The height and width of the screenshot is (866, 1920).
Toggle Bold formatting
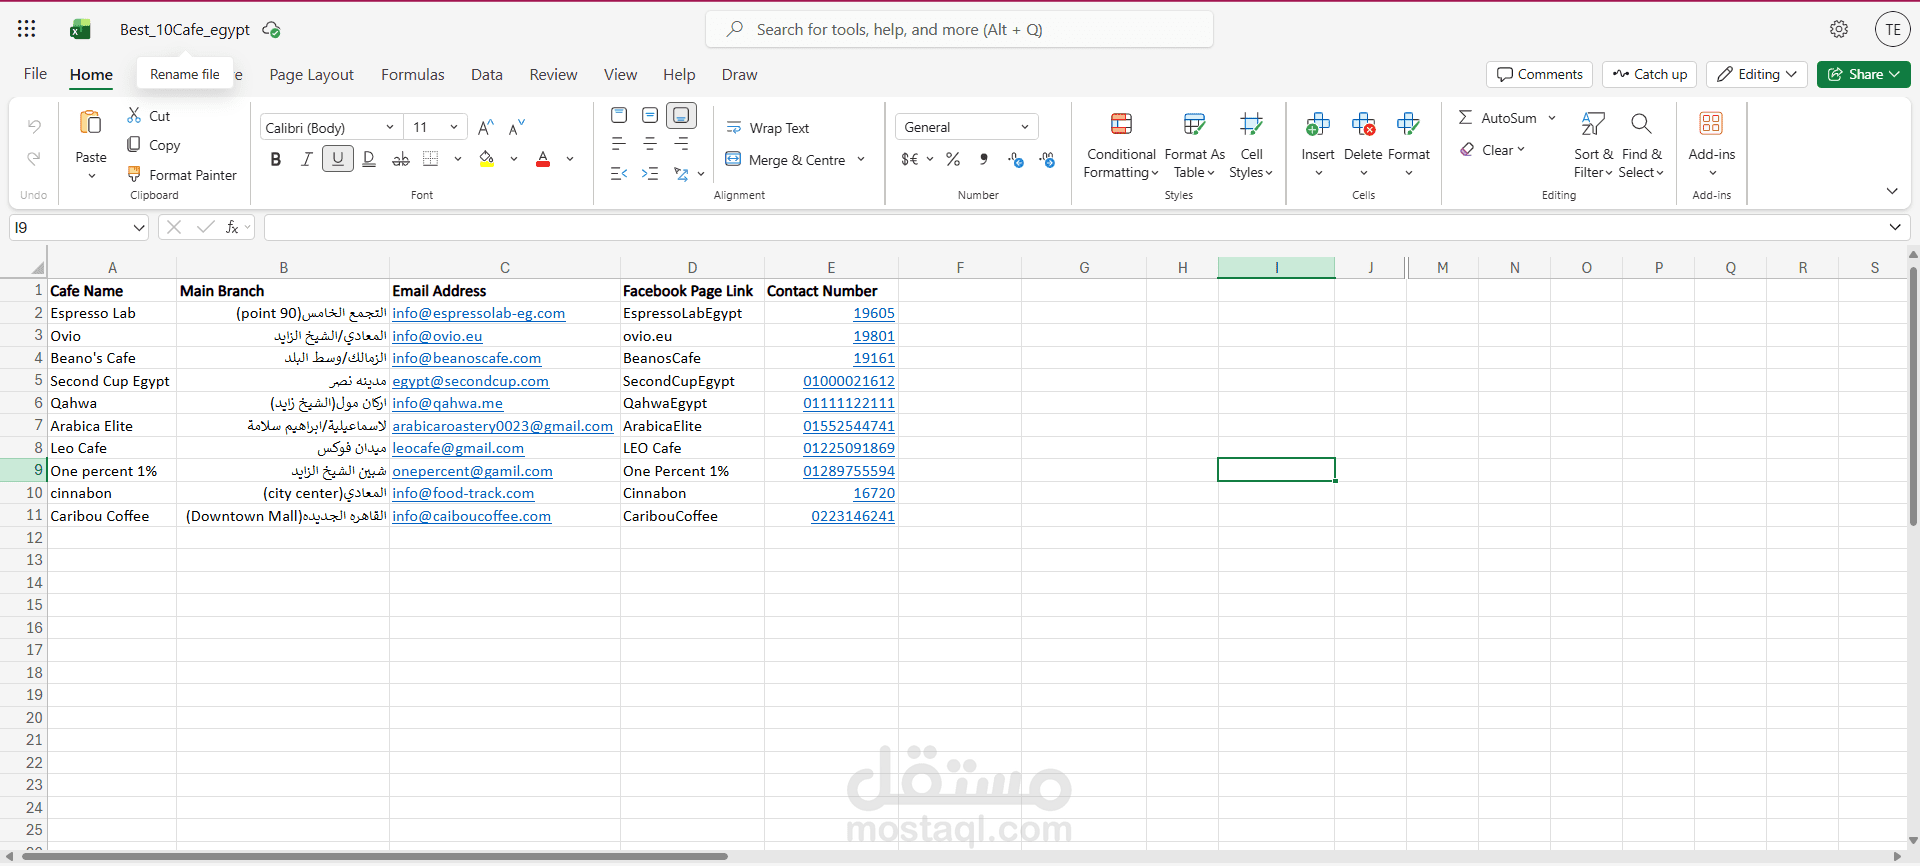point(276,159)
